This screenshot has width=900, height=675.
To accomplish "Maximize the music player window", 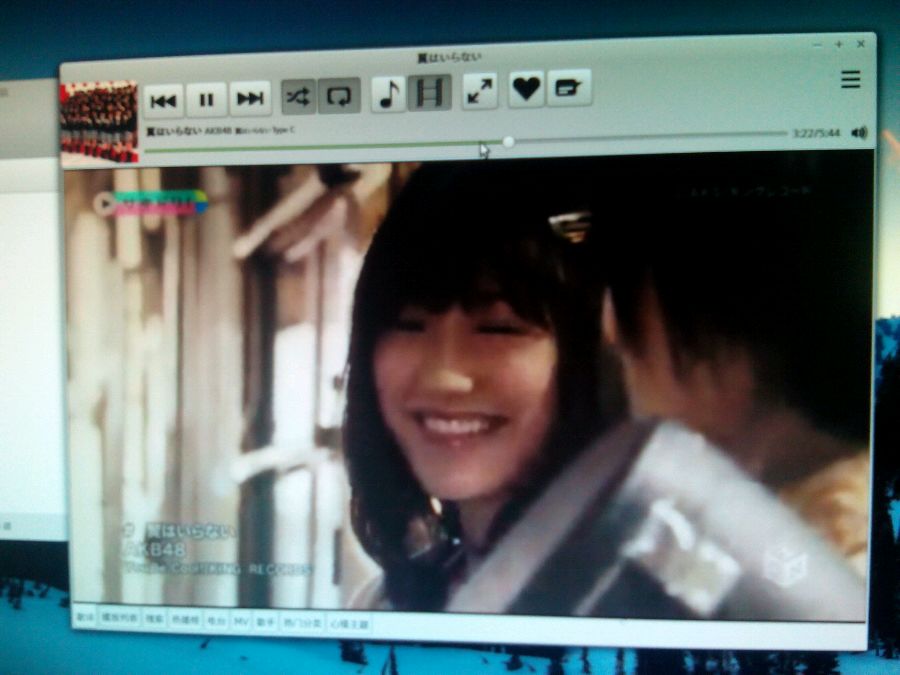I will [x=839, y=44].
